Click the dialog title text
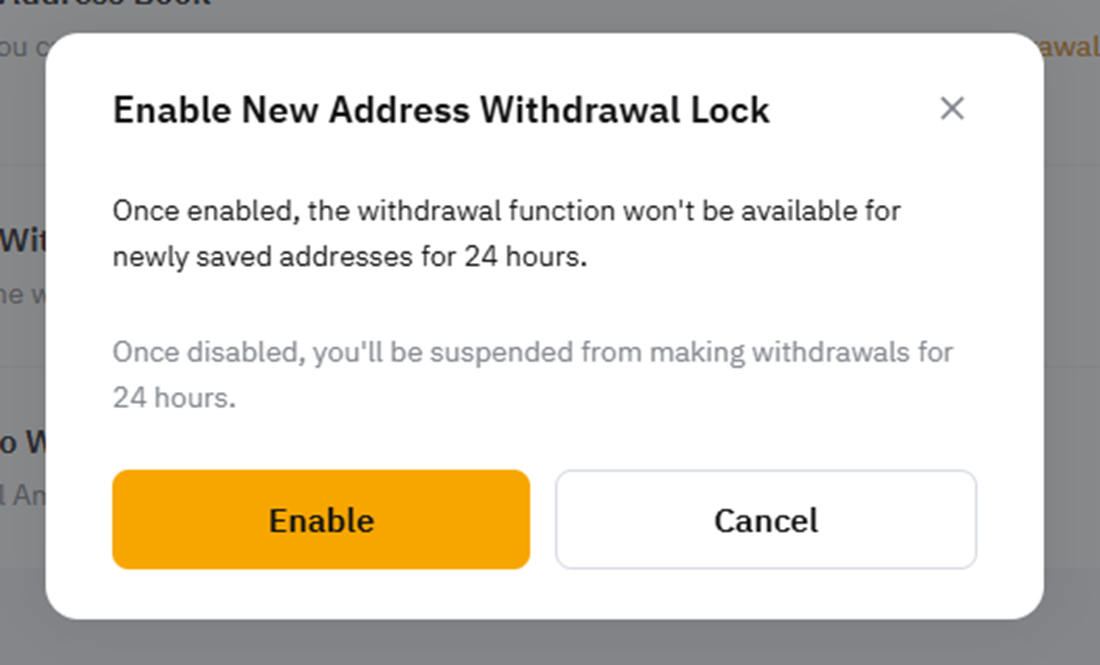 pos(443,110)
